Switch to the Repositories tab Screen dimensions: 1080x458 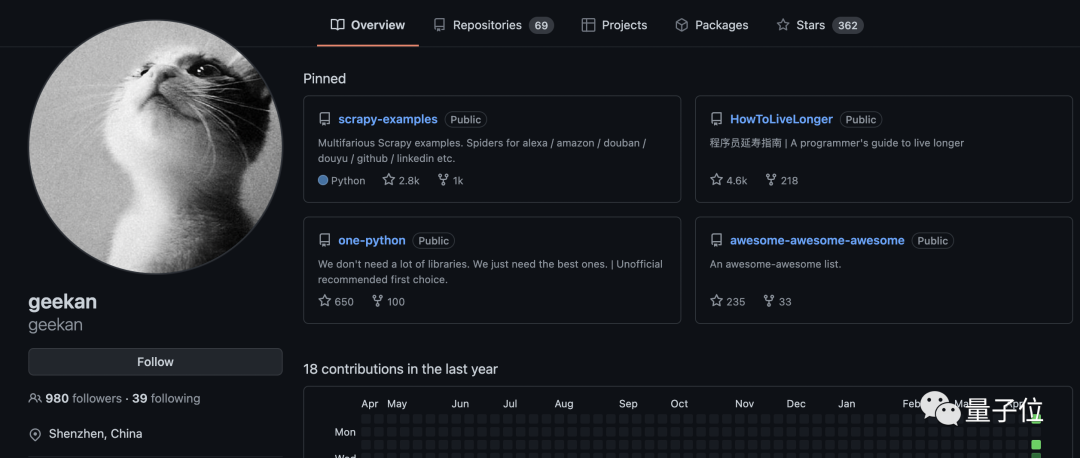(x=492, y=25)
